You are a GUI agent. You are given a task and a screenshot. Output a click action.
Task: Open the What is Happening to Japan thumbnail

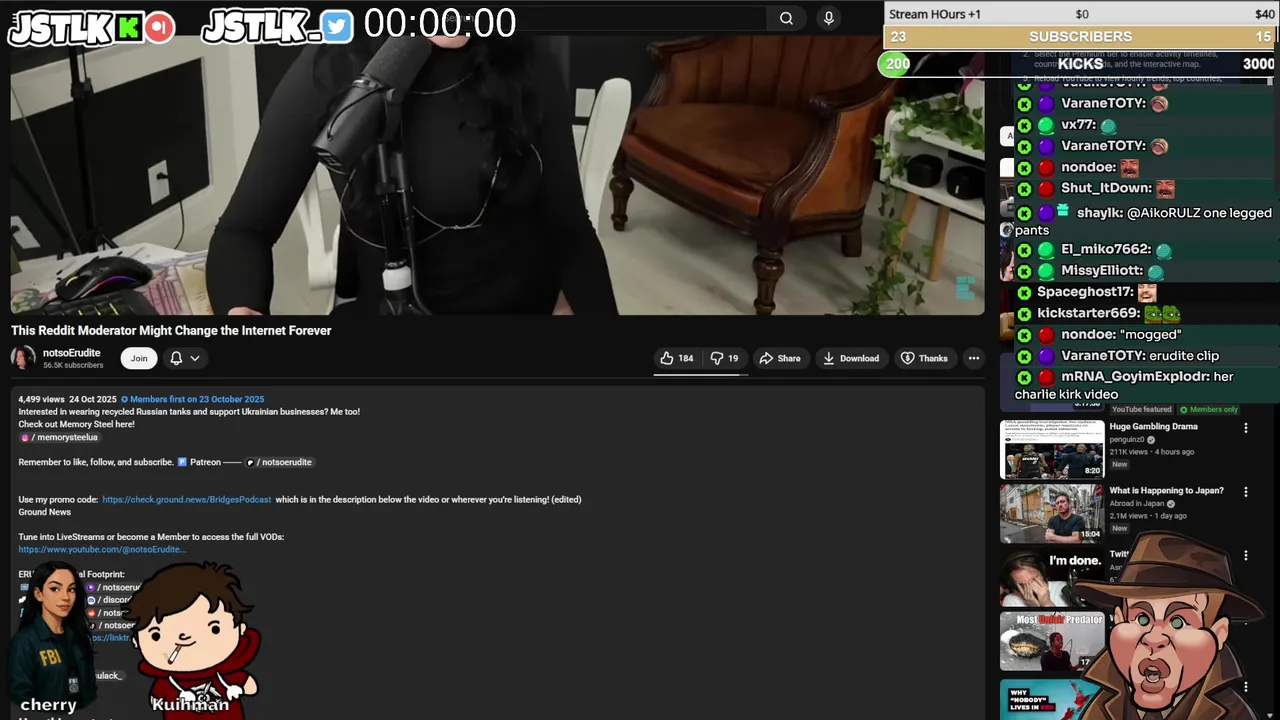coord(1052,513)
